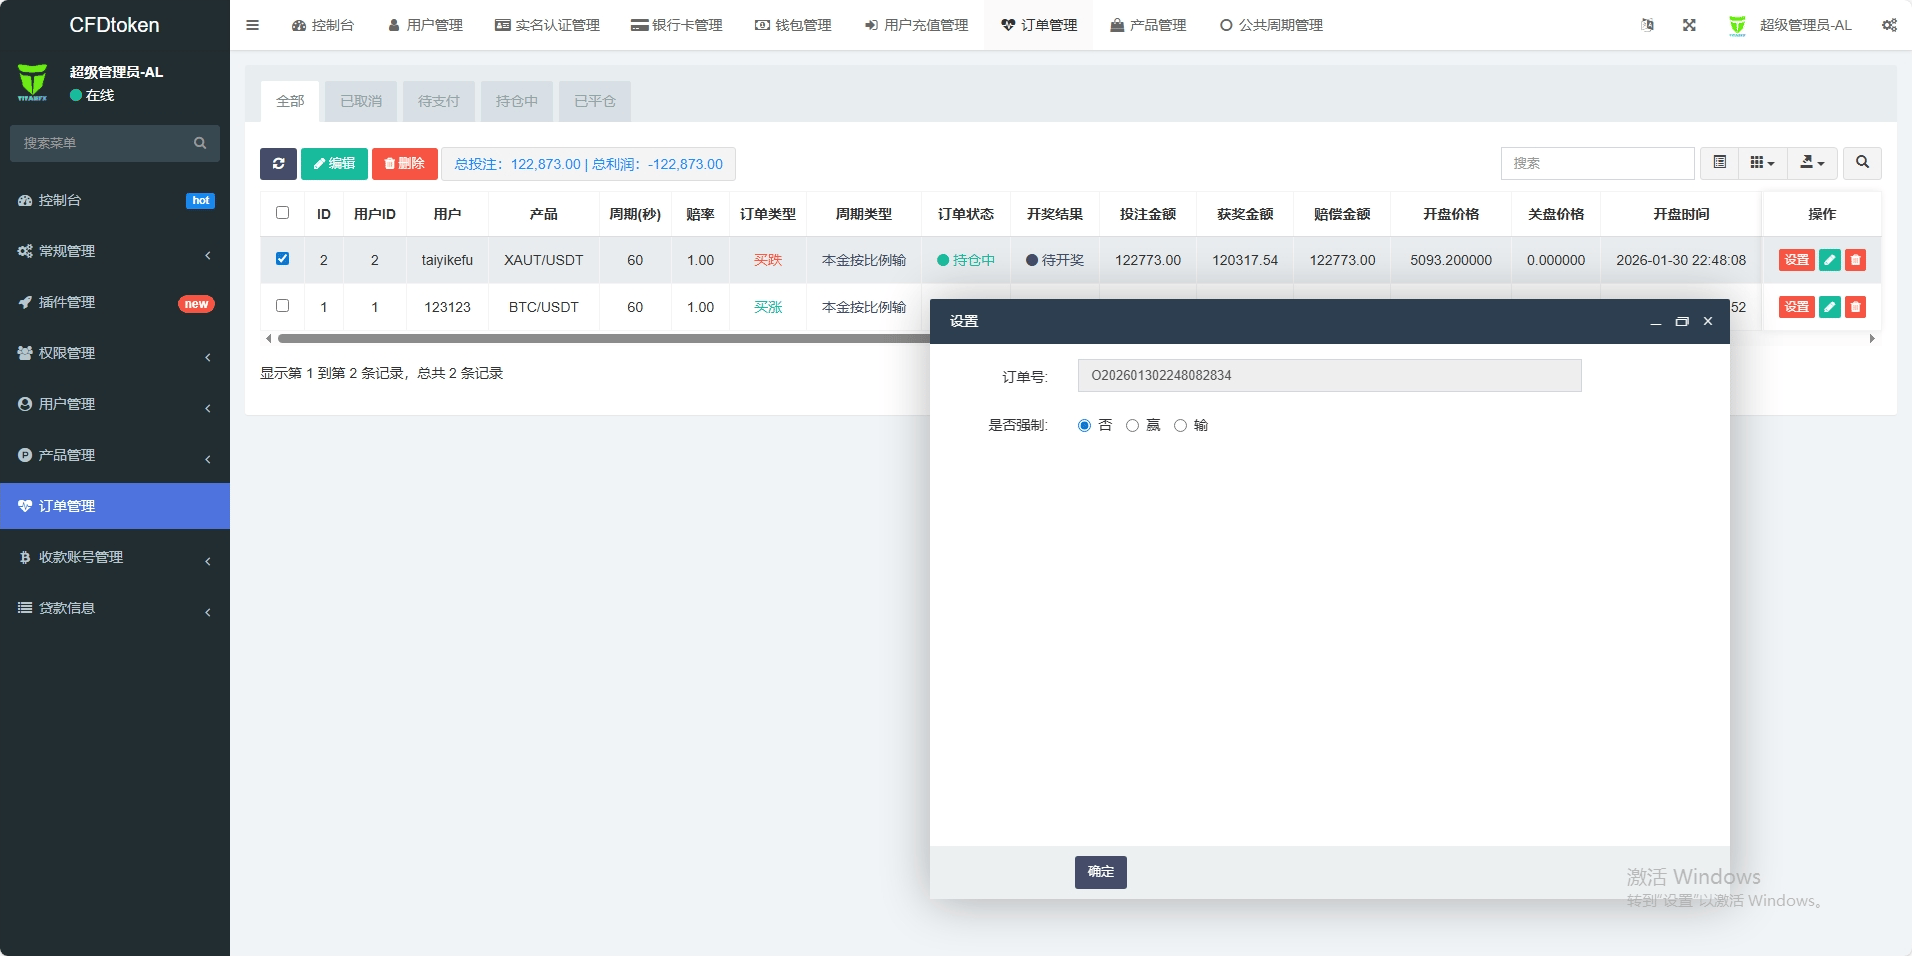Minimize the 设置 dialog

pos(1655,322)
